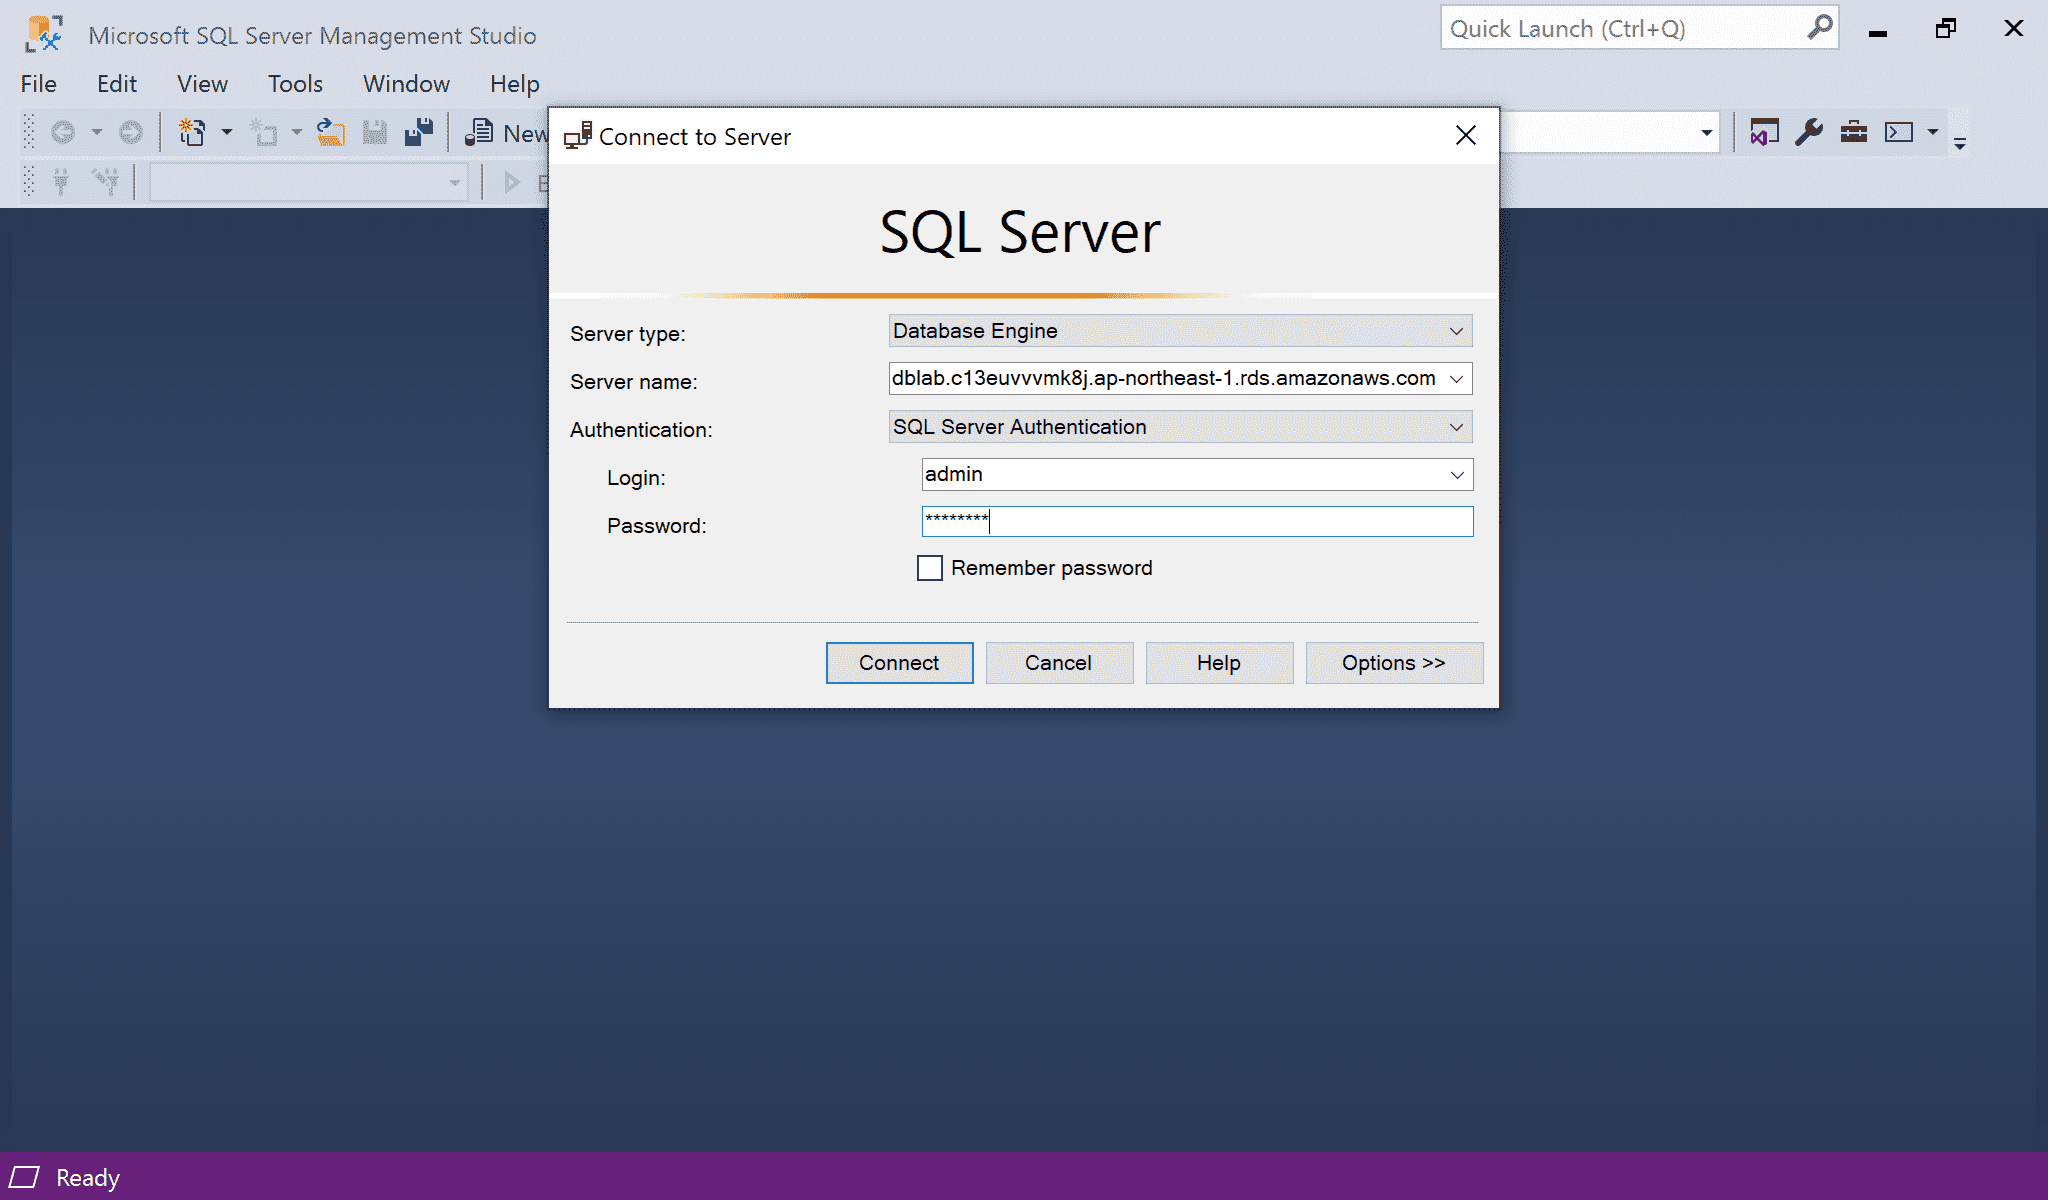Click the Add New Item toolbar icon
This screenshot has width=2048, height=1200.
(264, 132)
